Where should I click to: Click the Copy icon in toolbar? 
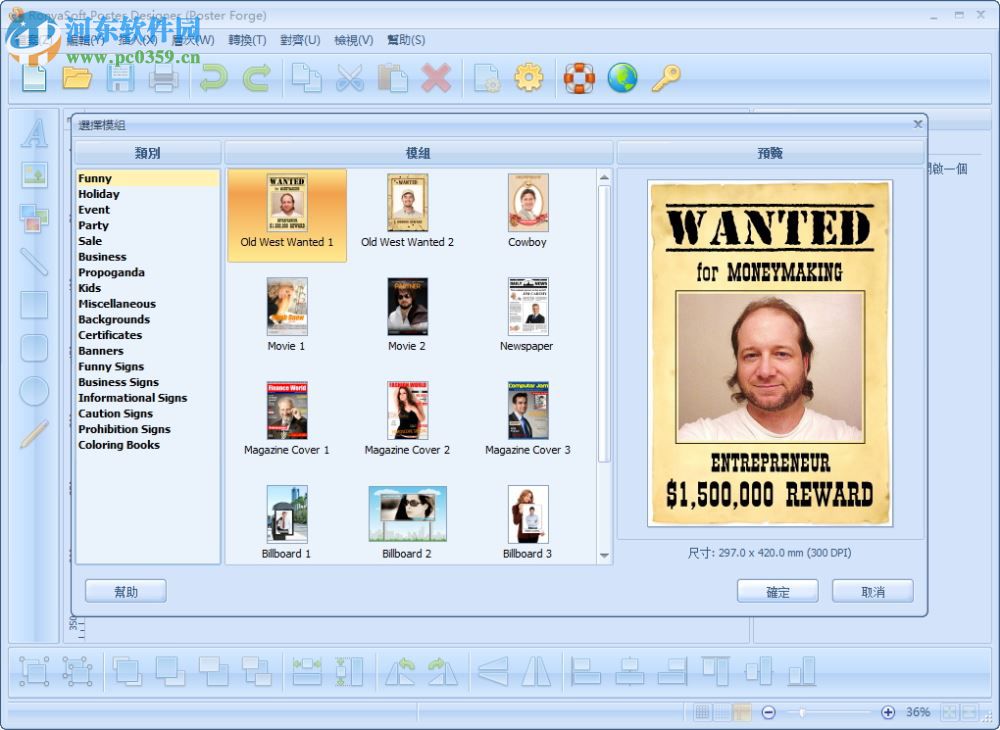(x=306, y=78)
